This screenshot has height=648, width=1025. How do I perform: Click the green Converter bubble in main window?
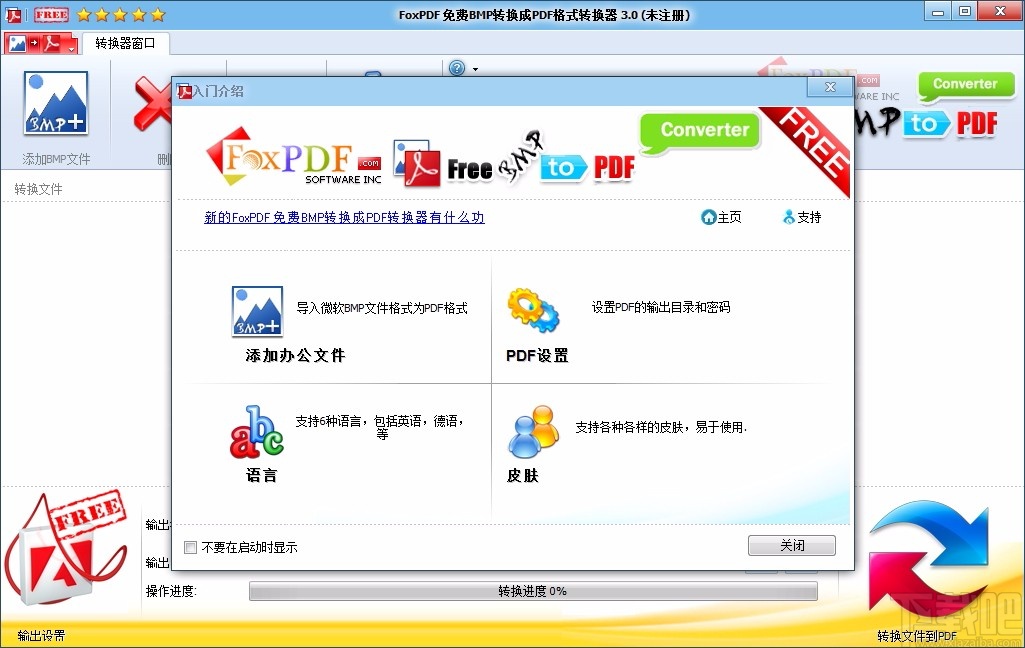(x=966, y=86)
